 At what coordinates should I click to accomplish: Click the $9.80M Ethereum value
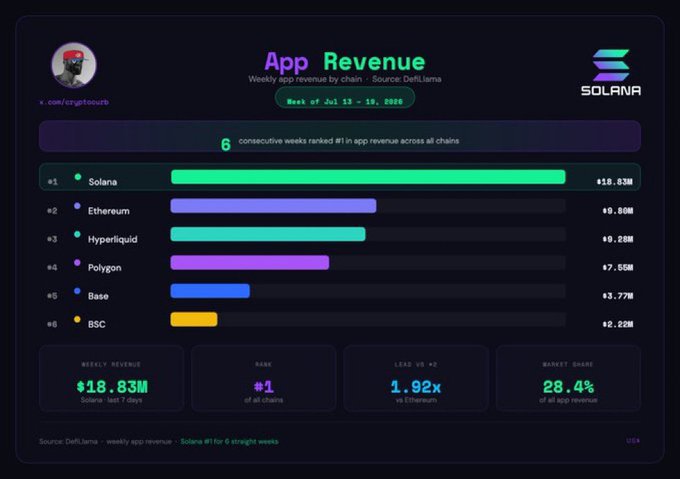[618, 211]
